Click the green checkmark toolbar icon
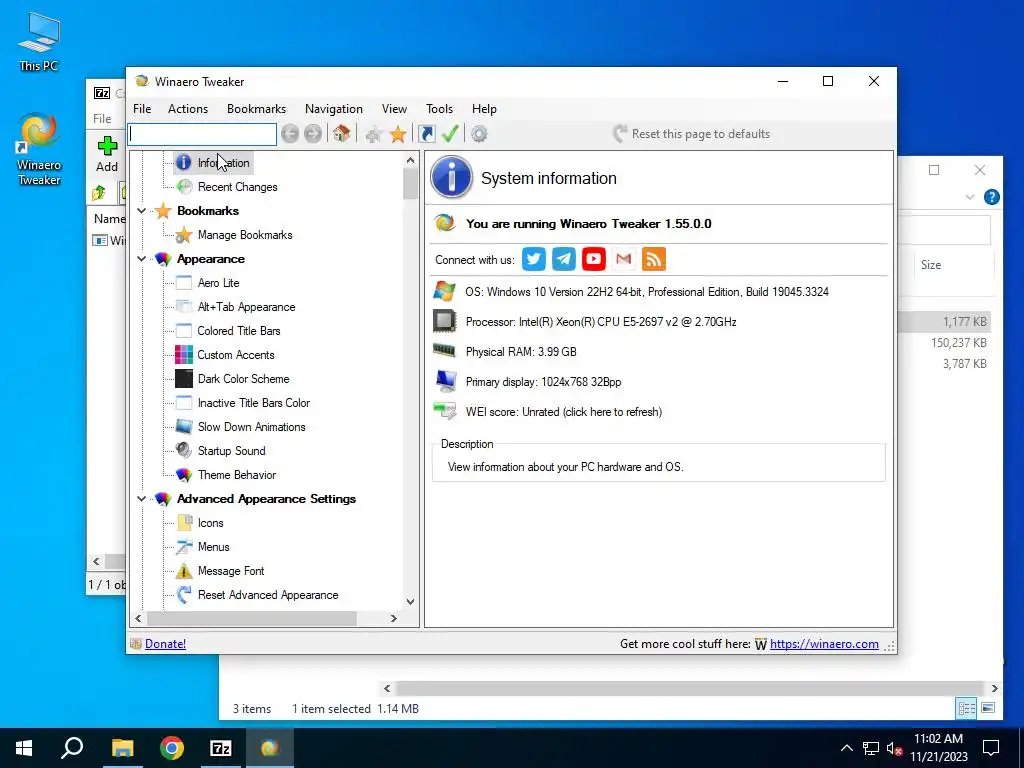The image size is (1024, 768). (x=450, y=134)
